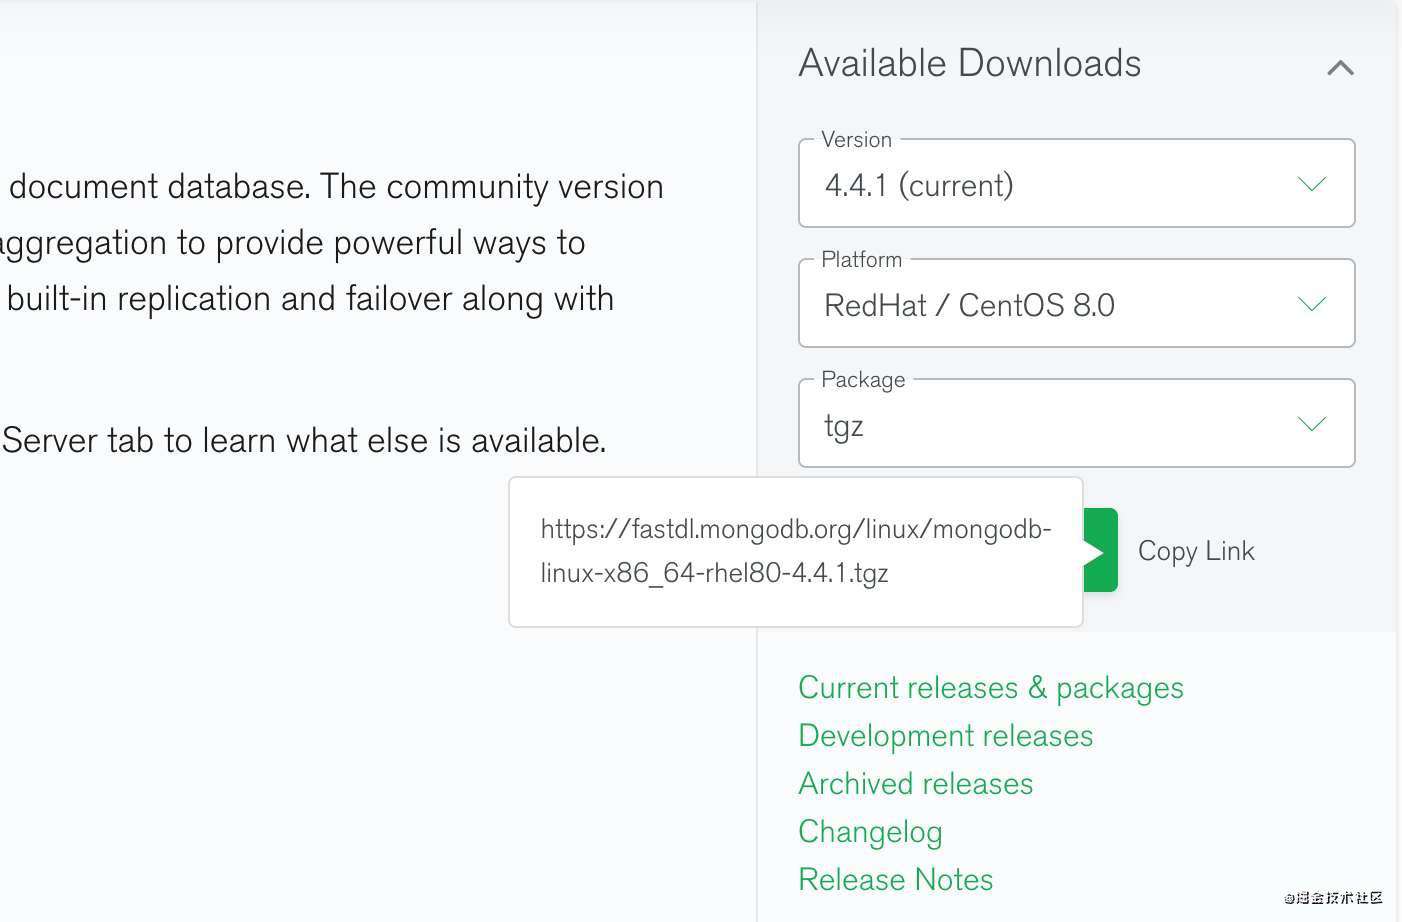Open the Version dropdown showing 4.4.1 (current)
Viewport: 1402px width, 922px height.
click(x=1077, y=184)
